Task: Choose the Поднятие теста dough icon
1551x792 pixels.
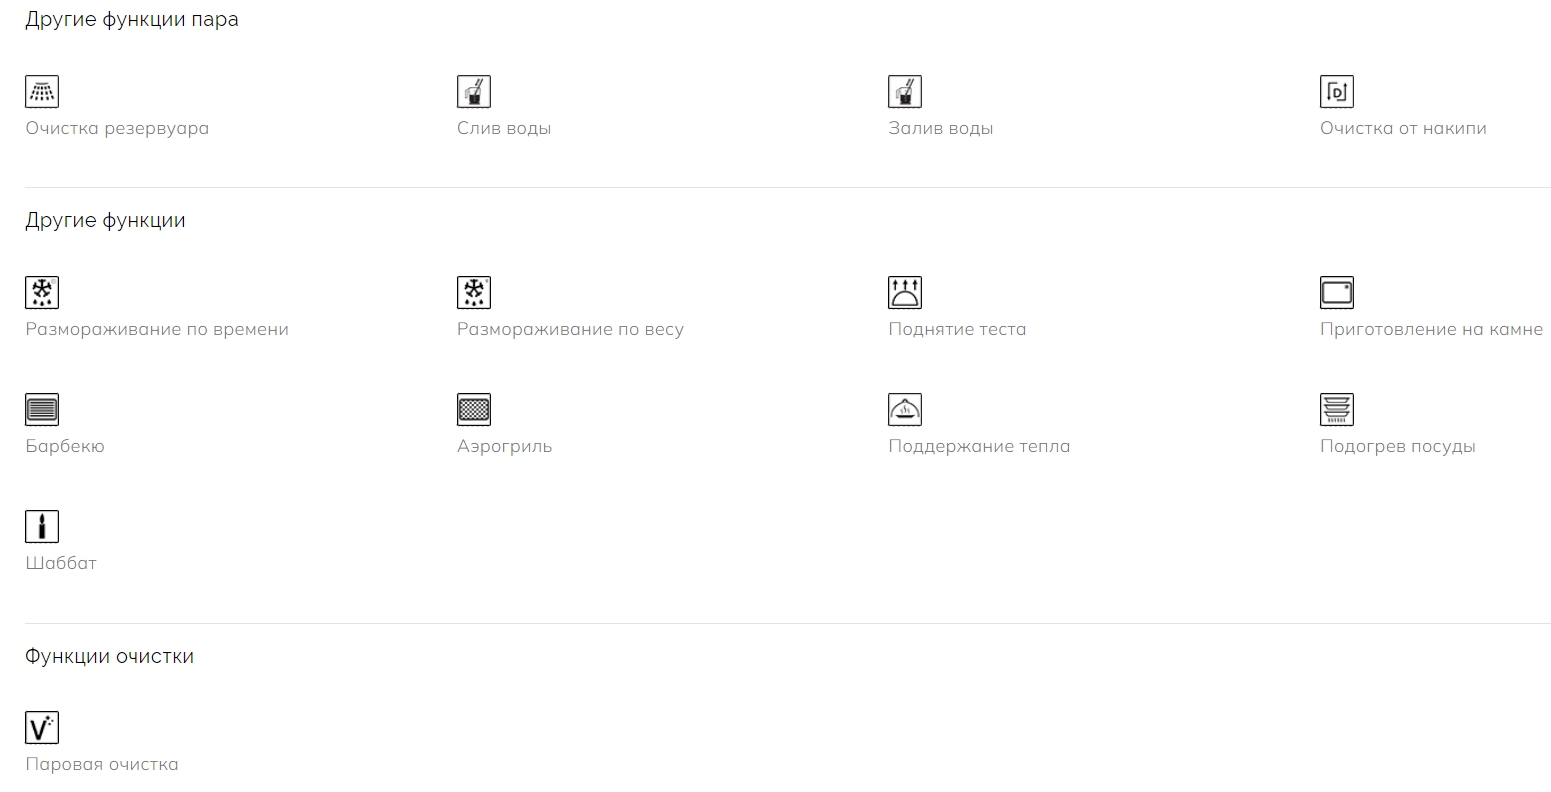Action: pos(905,293)
